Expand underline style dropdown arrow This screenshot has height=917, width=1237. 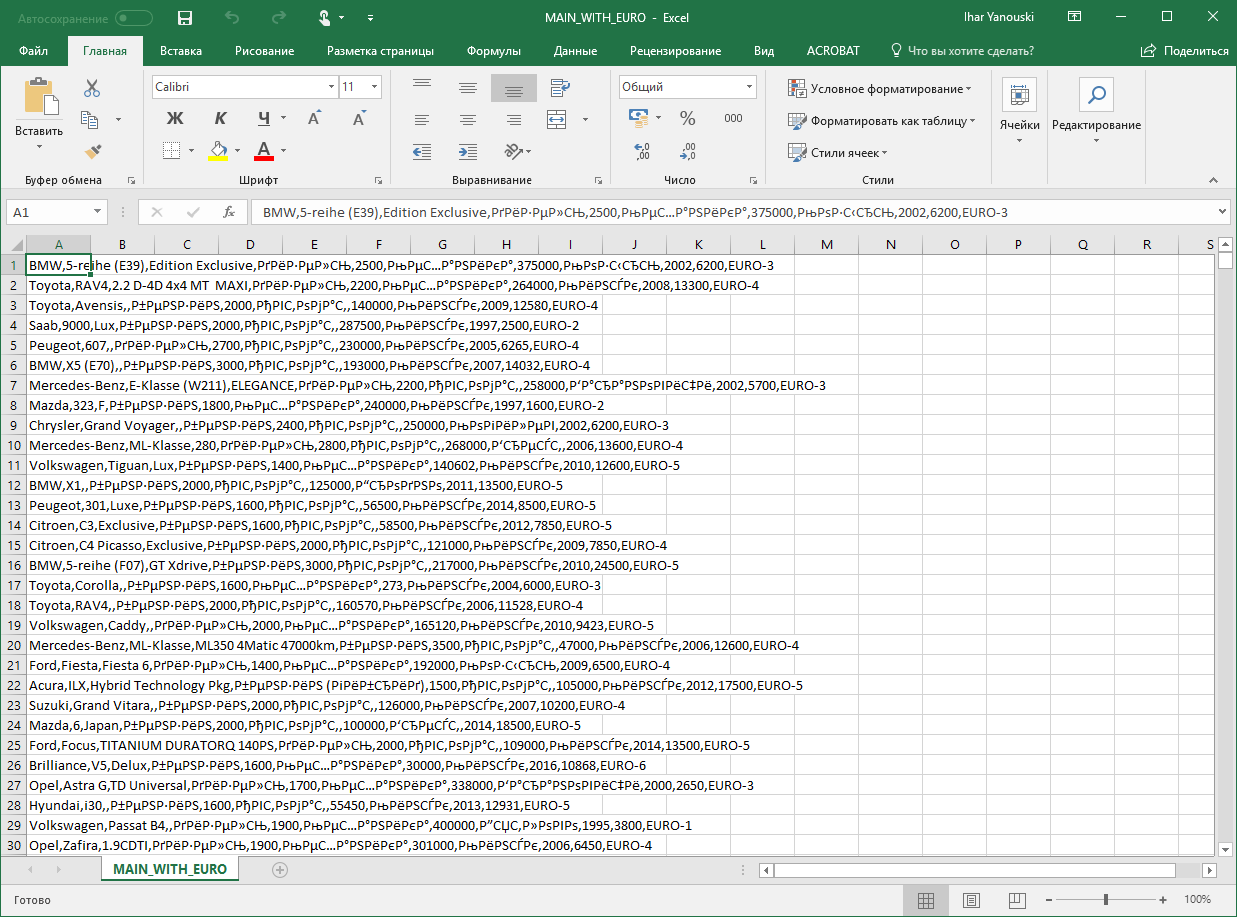(x=284, y=119)
